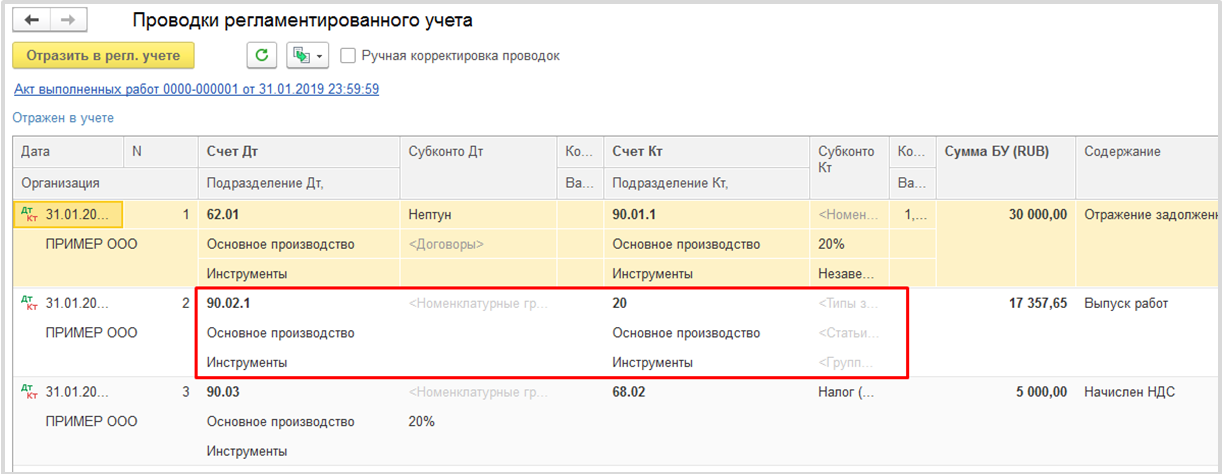Open the Акт выполненных работ 0000-000001 link

[x=196, y=89]
